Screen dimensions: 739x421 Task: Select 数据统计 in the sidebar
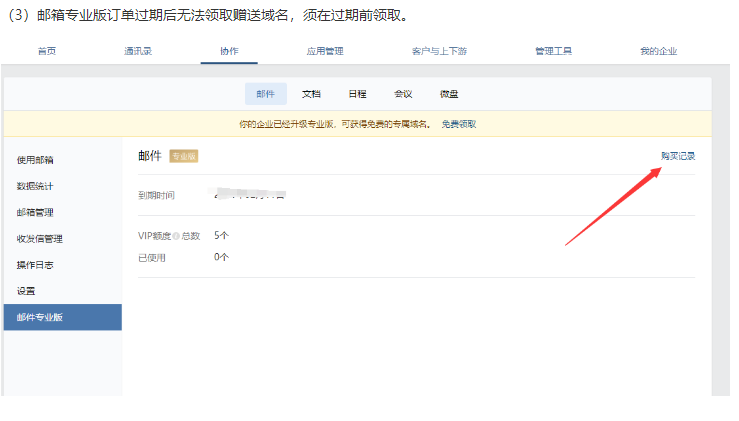coord(35,186)
